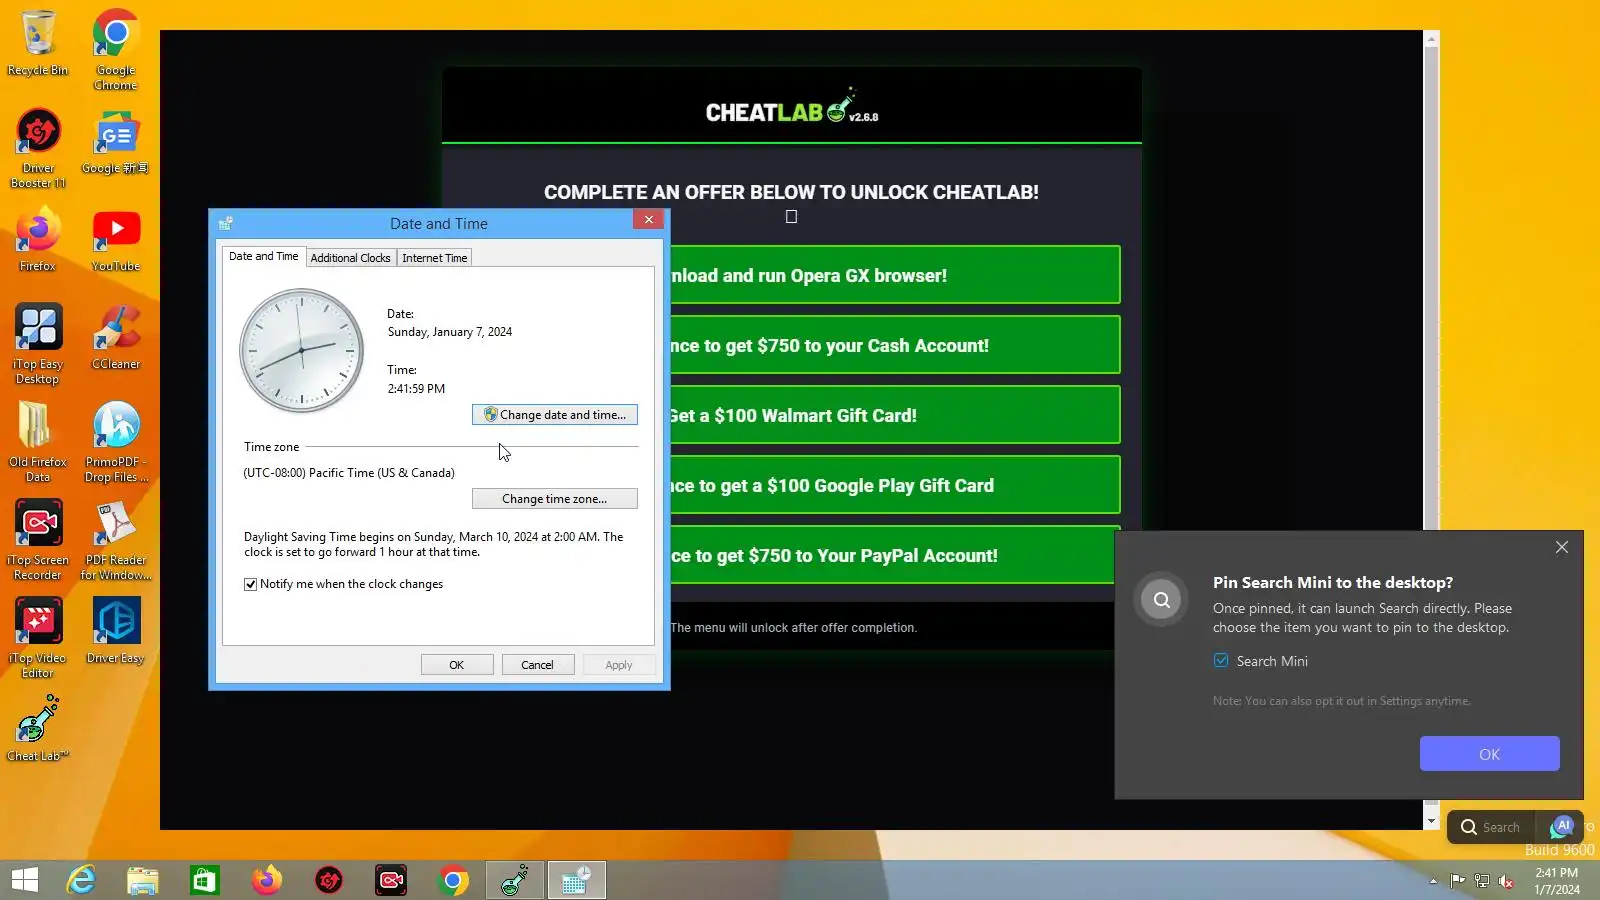Switch to the Additional Clocks tab
The image size is (1600, 900).
pyautogui.click(x=350, y=258)
